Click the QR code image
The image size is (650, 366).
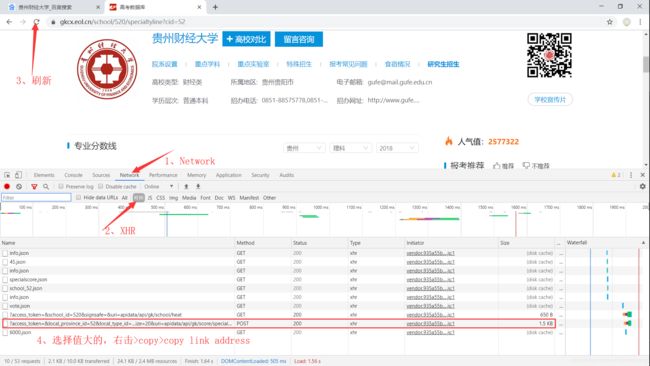pos(549,55)
